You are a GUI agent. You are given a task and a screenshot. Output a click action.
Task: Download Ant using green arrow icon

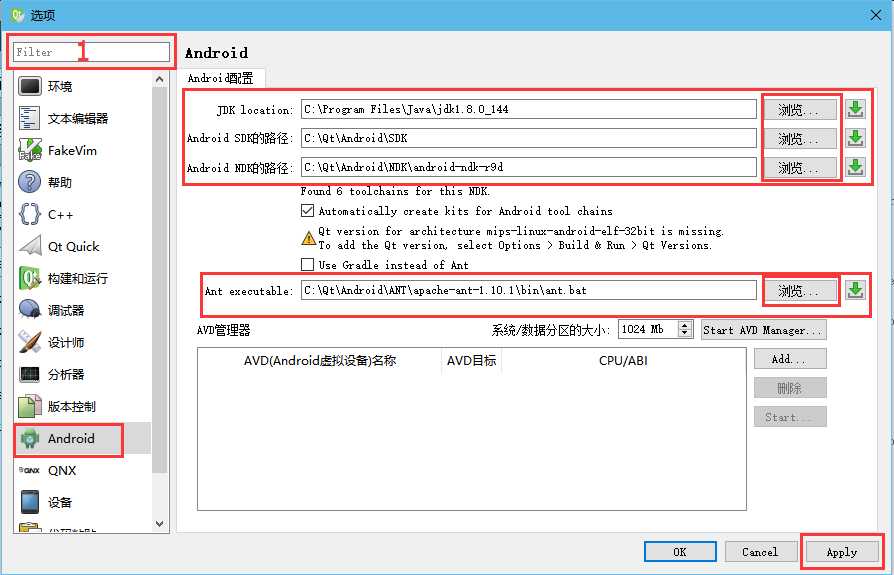[855, 290]
